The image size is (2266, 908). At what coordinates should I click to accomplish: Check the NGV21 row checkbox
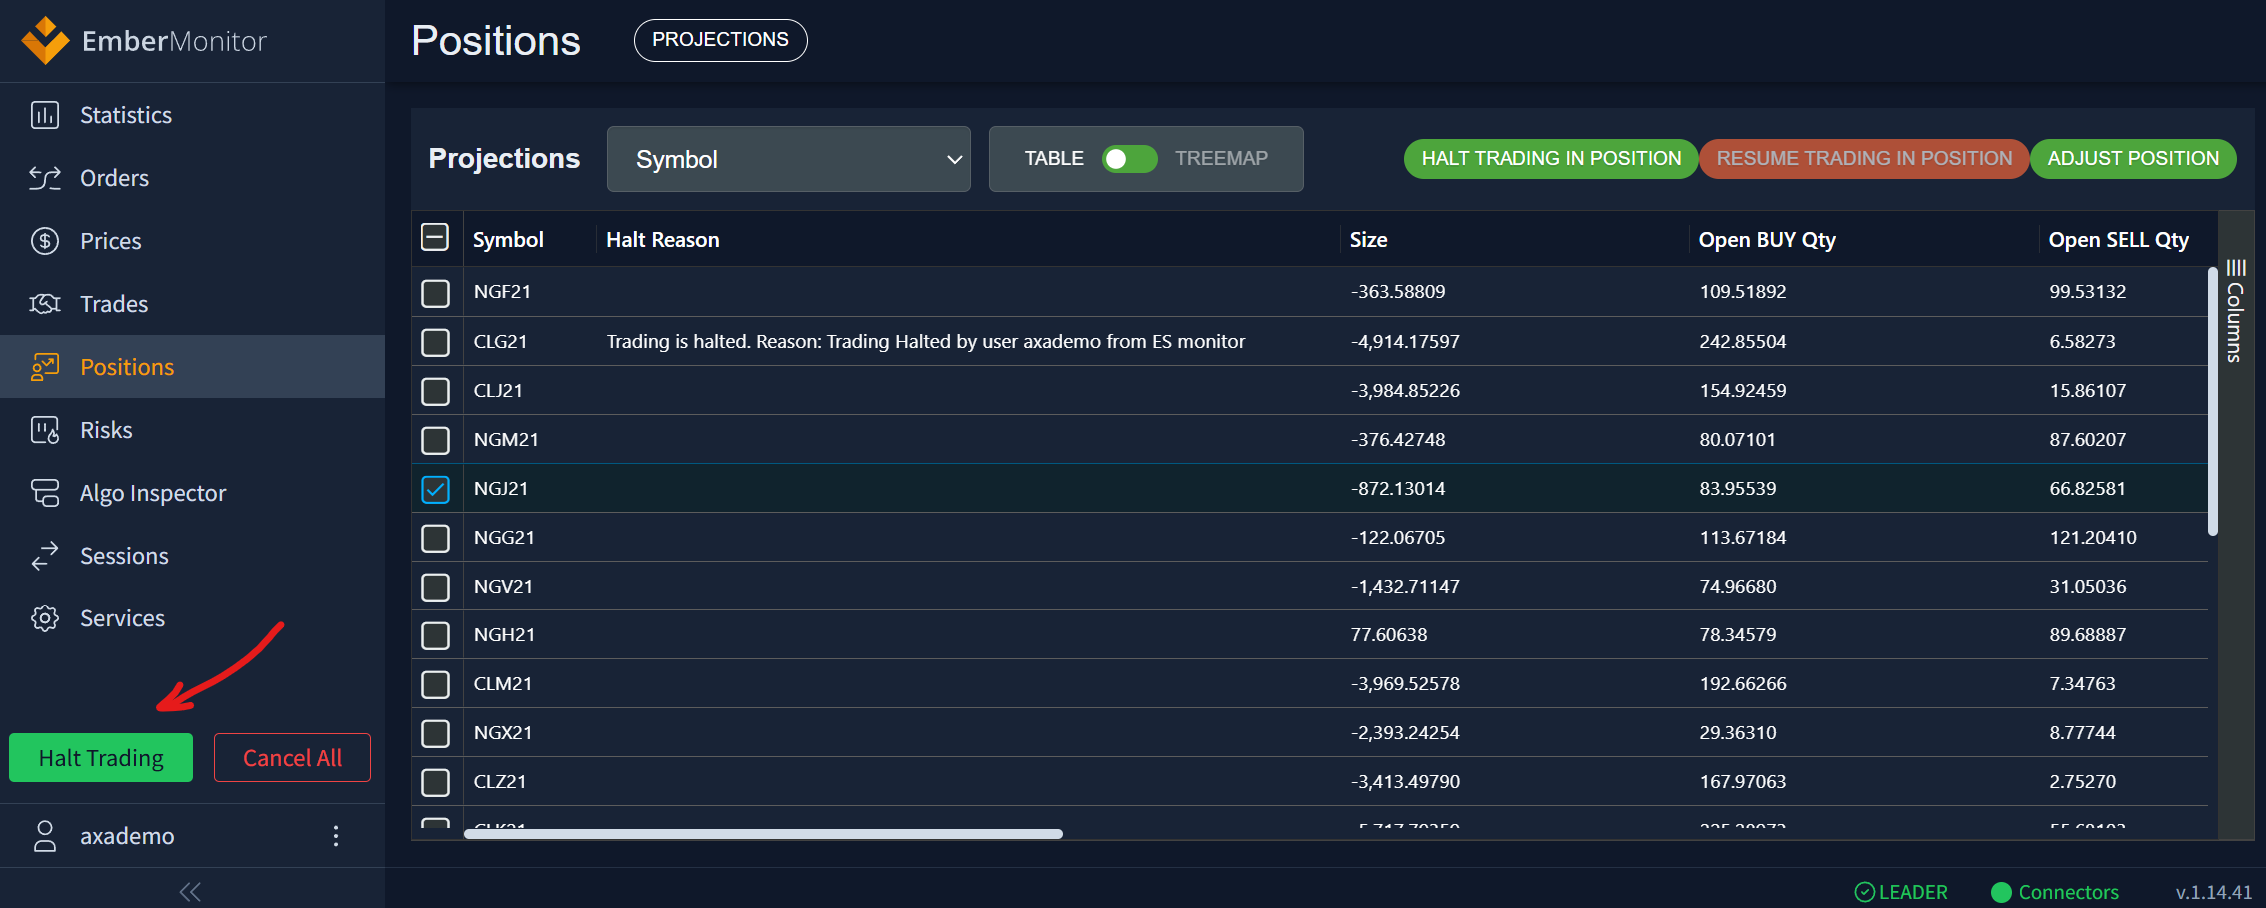[x=435, y=587]
